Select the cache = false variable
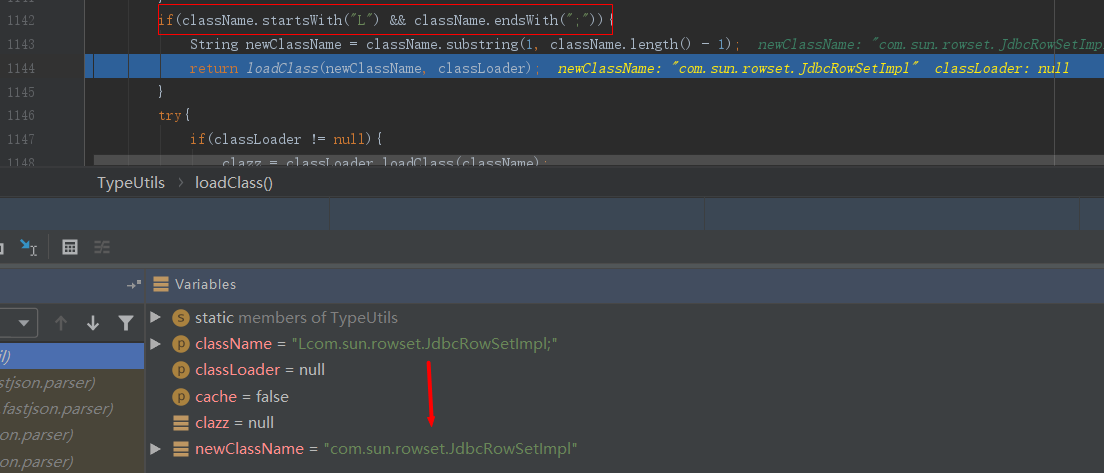This screenshot has width=1104, height=473. point(242,397)
